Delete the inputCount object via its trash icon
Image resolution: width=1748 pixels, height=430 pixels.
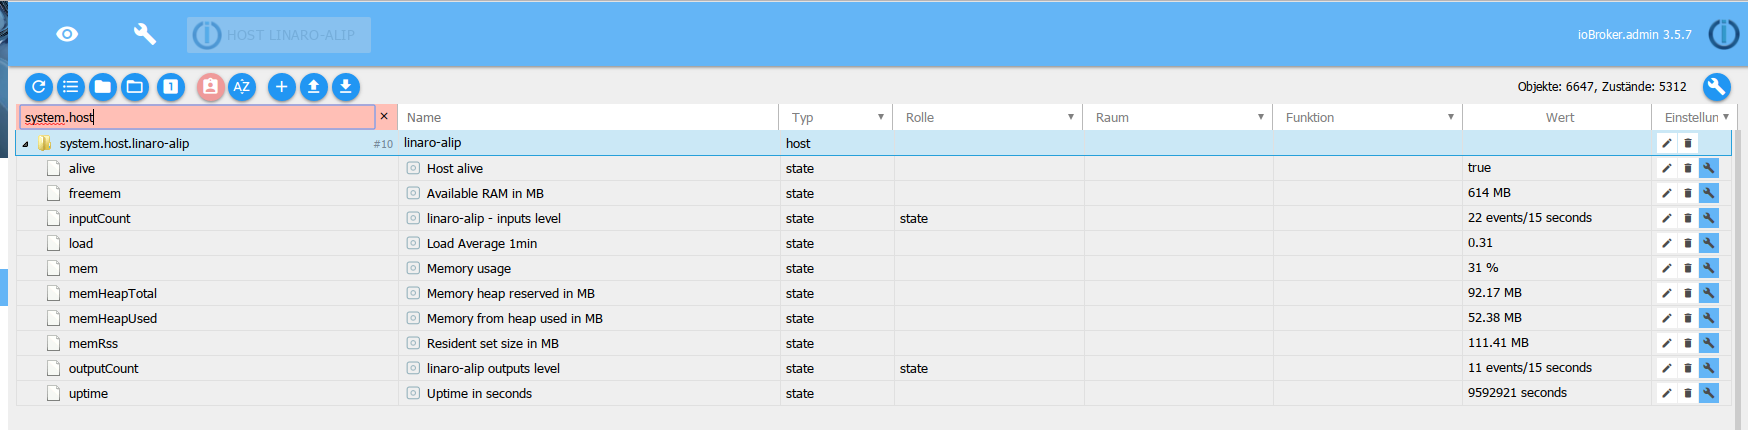1688,218
